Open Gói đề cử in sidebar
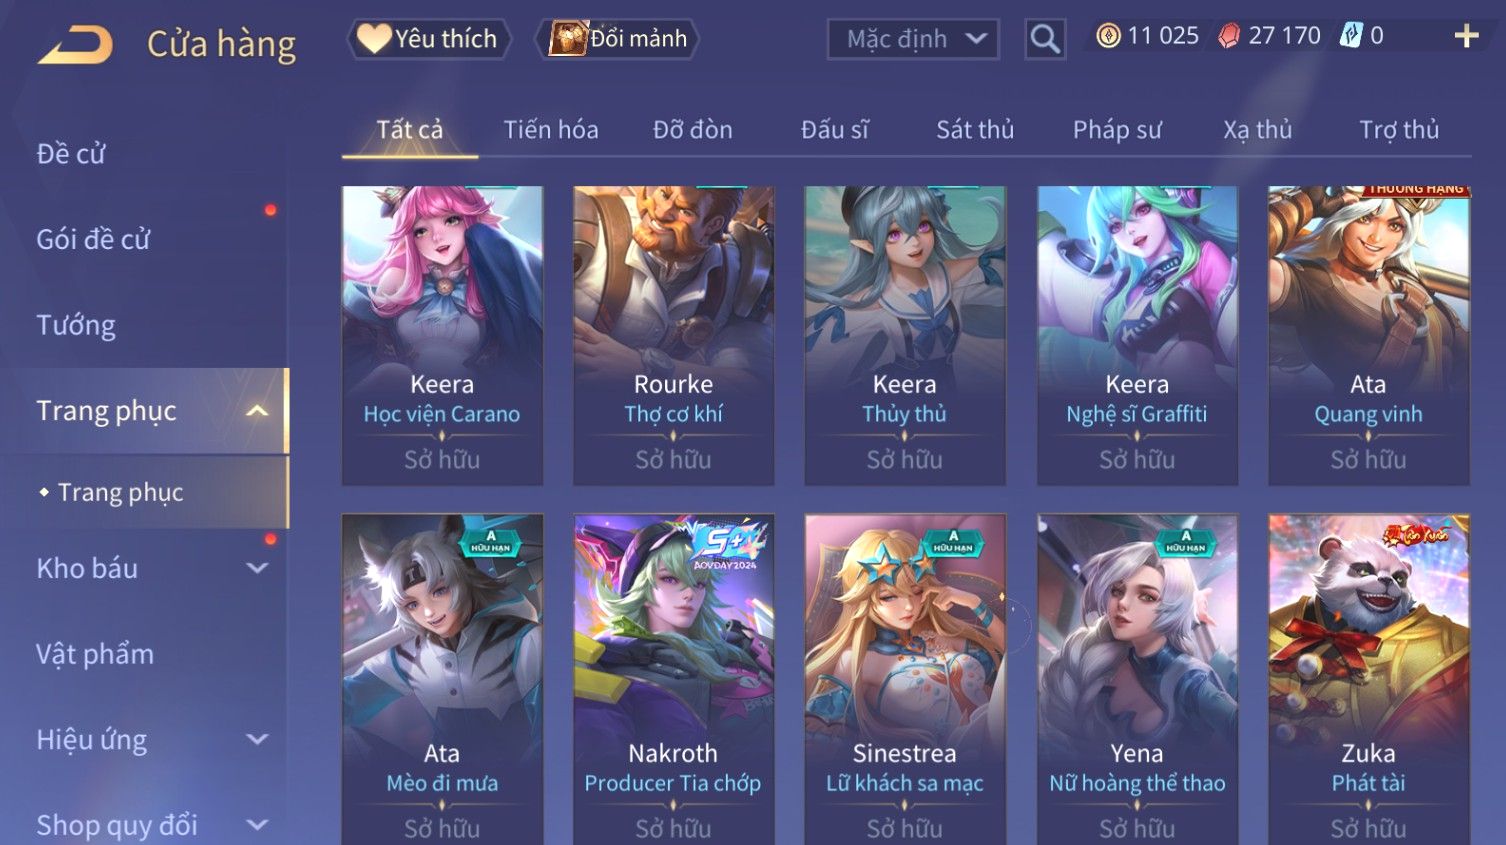Screen dimensions: 1506x845 (93, 240)
